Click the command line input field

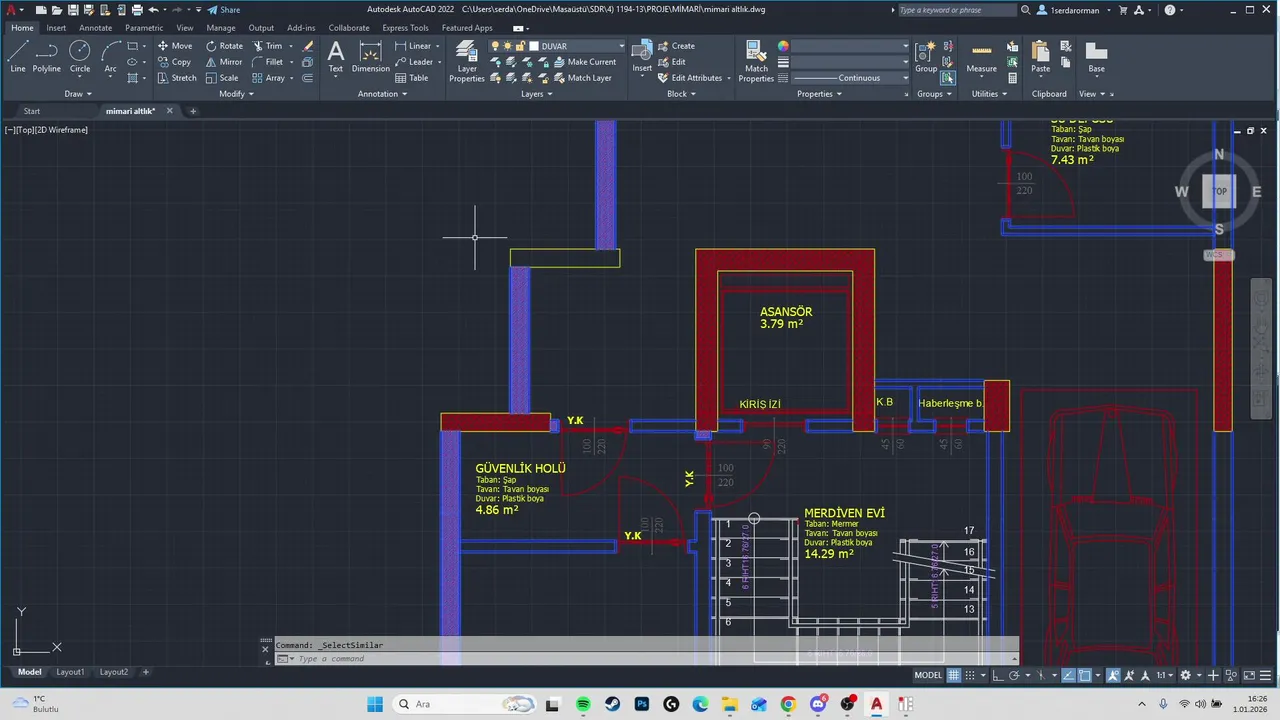pos(645,659)
